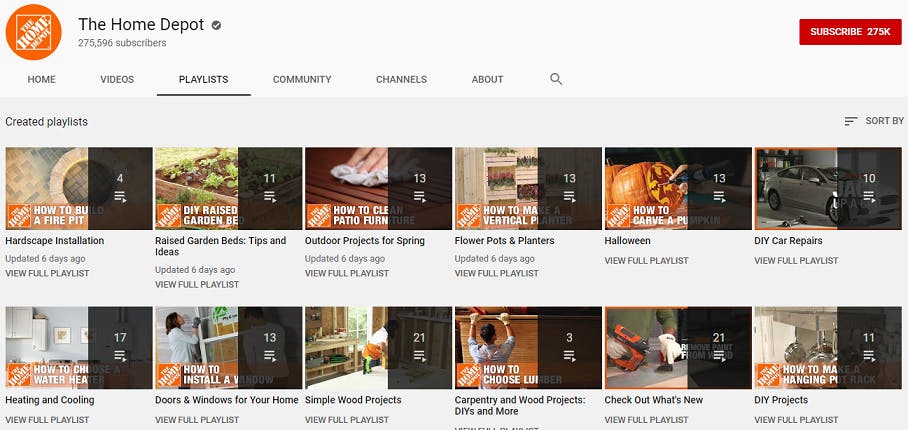Screen dimensions: 908x430
Task: View full playlist for Check Out What's New
Action: (647, 420)
